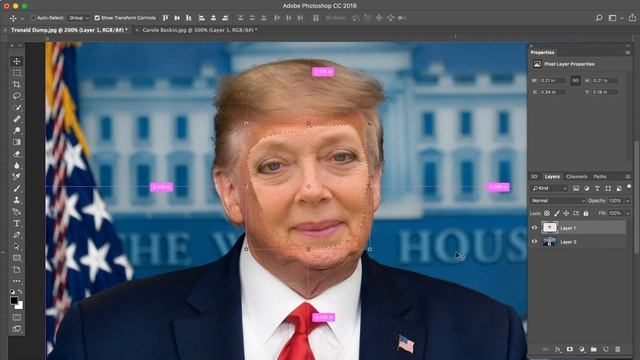Click the Create new layer icon
This screenshot has height=360, width=640.
pos(606,349)
